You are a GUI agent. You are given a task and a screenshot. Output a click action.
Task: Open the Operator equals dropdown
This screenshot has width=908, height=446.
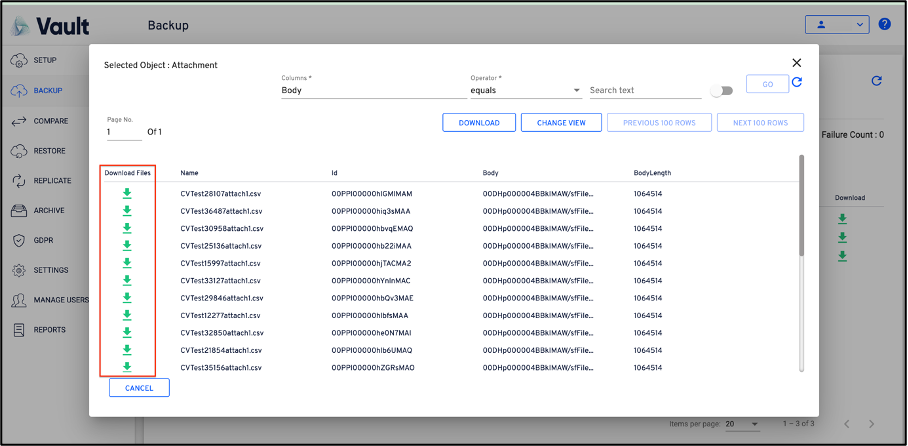click(526, 90)
